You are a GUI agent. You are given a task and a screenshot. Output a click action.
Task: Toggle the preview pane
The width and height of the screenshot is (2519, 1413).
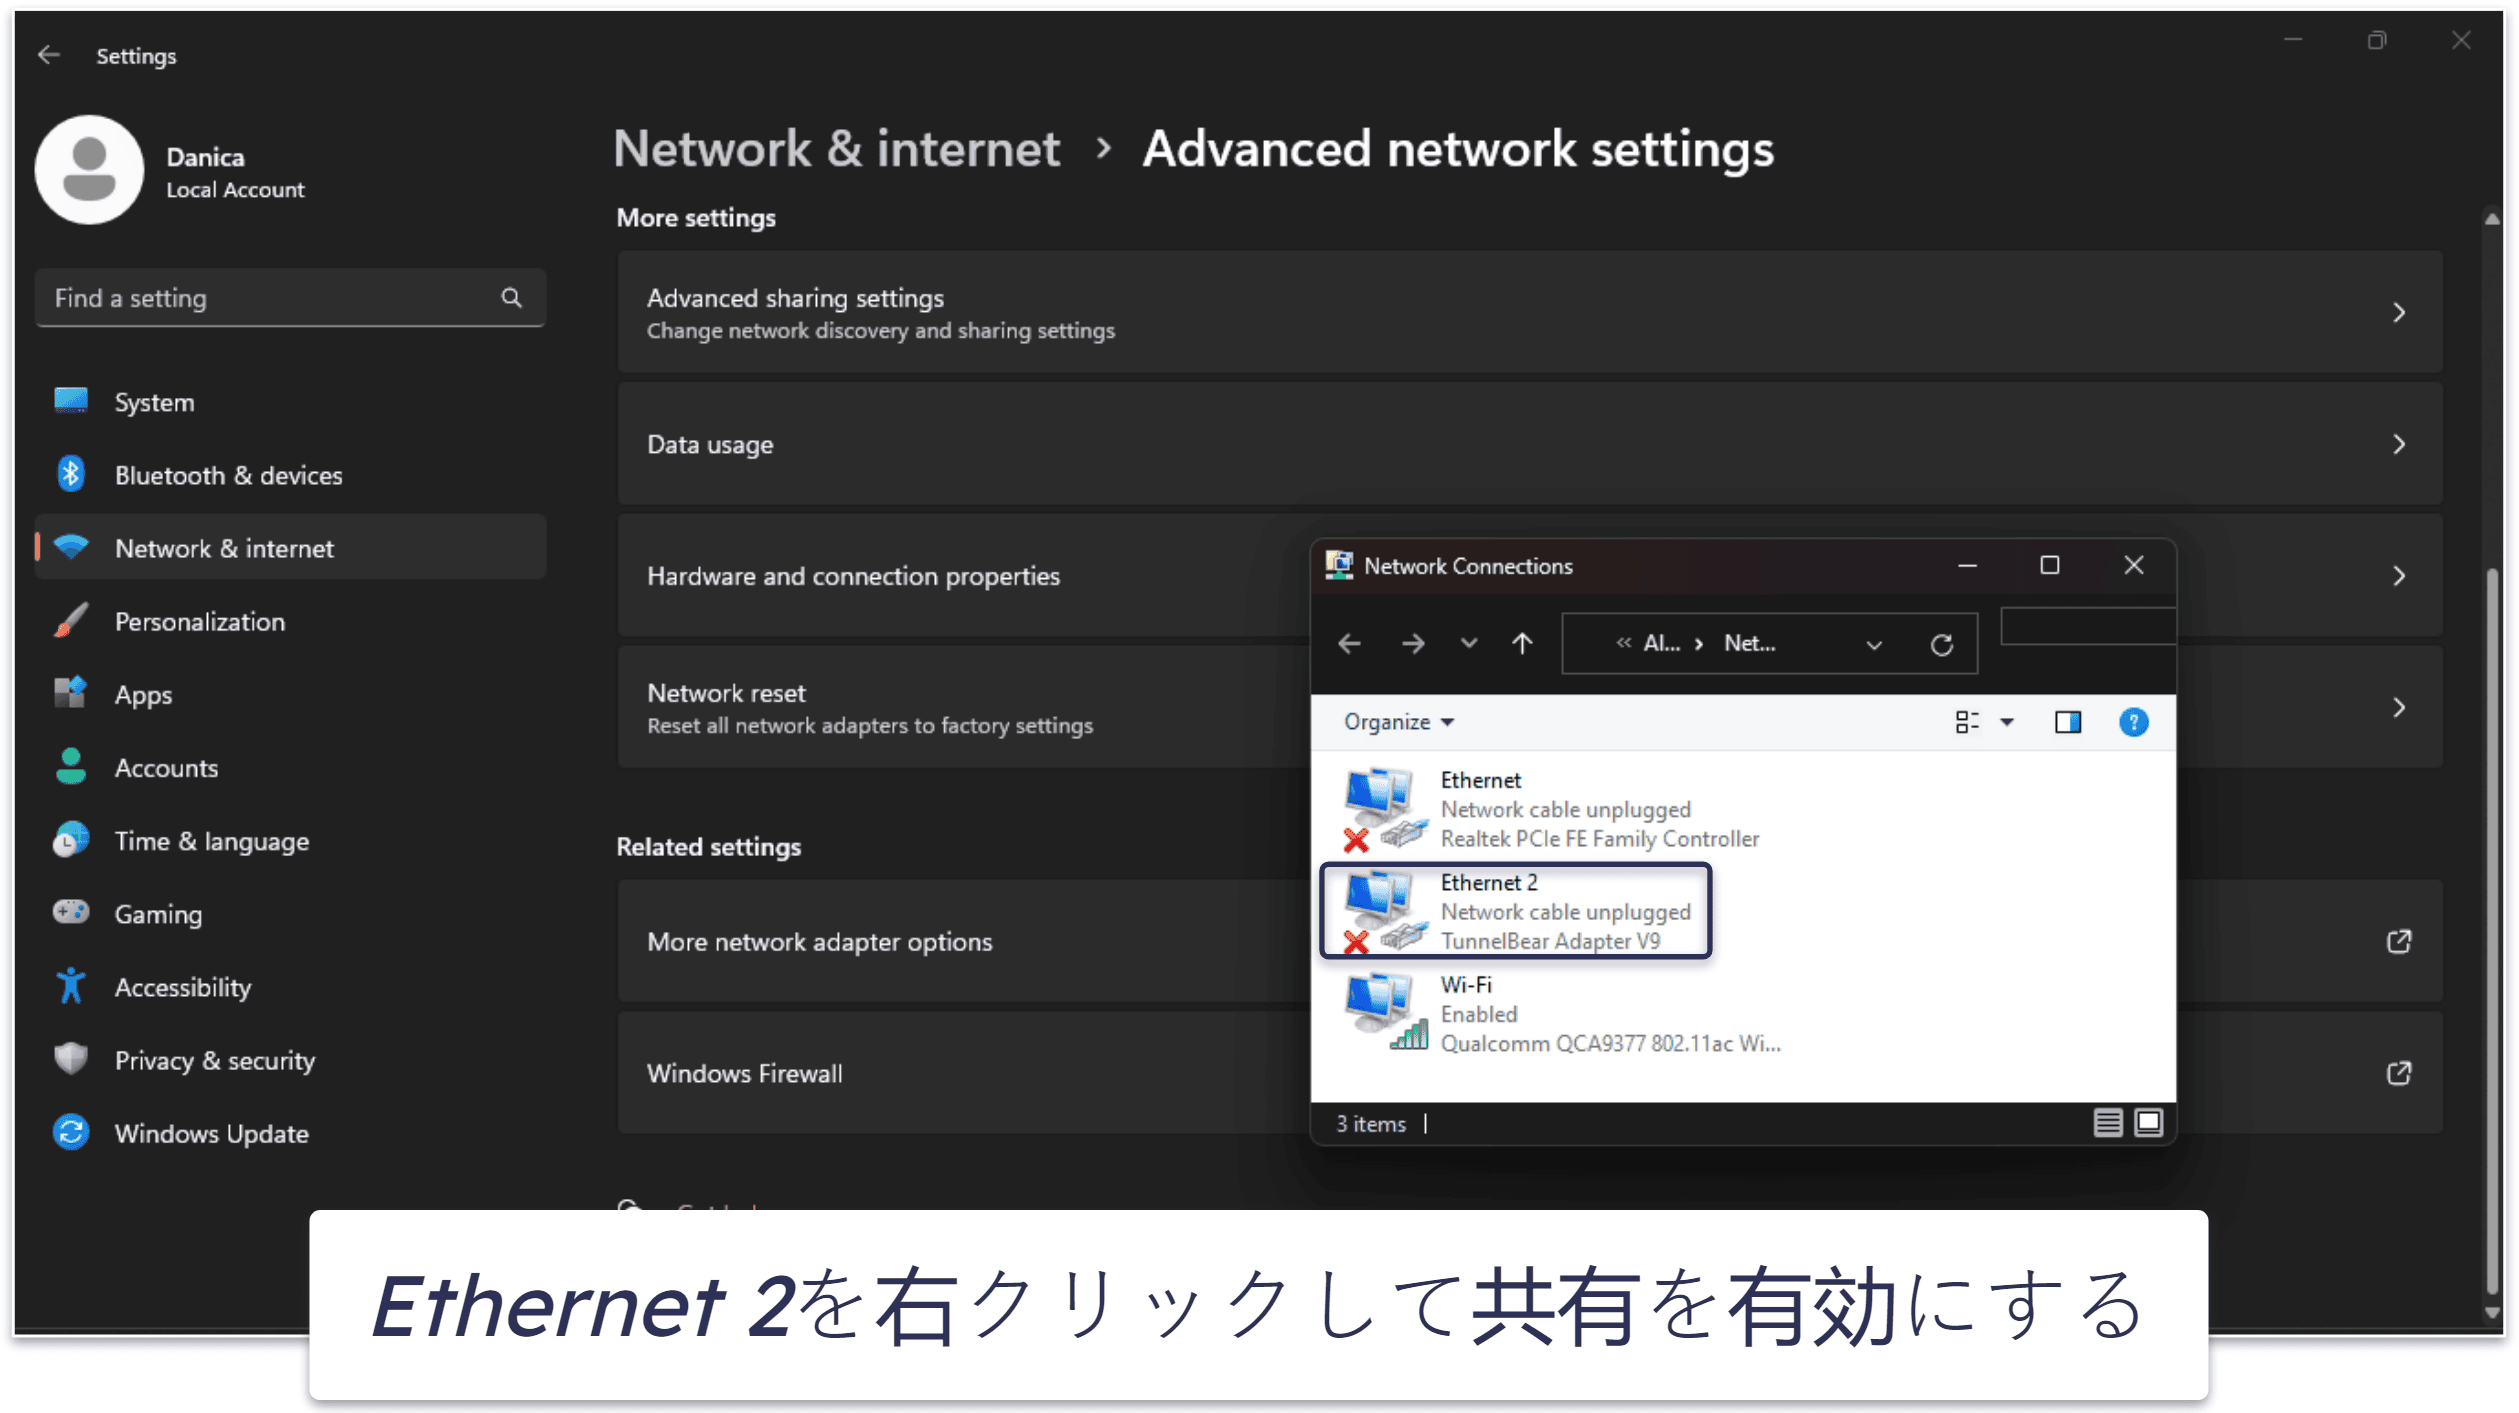pyautogui.click(x=2067, y=722)
